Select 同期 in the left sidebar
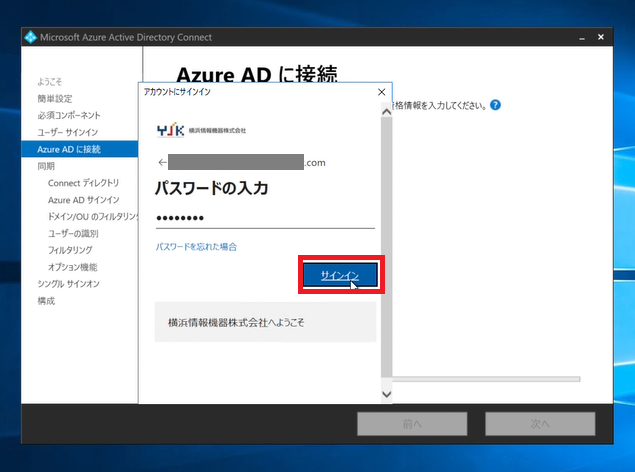This screenshot has height=472, width=635. pyautogui.click(x=46, y=166)
